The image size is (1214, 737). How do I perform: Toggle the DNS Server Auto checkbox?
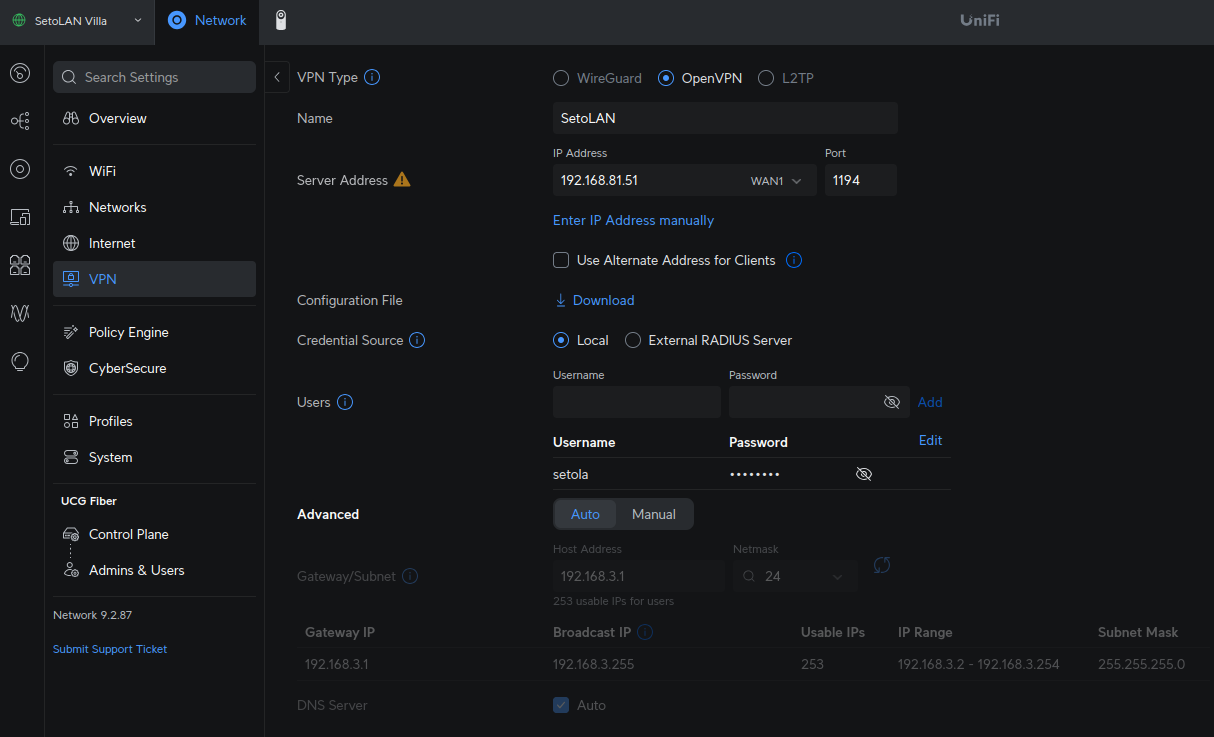(x=561, y=705)
